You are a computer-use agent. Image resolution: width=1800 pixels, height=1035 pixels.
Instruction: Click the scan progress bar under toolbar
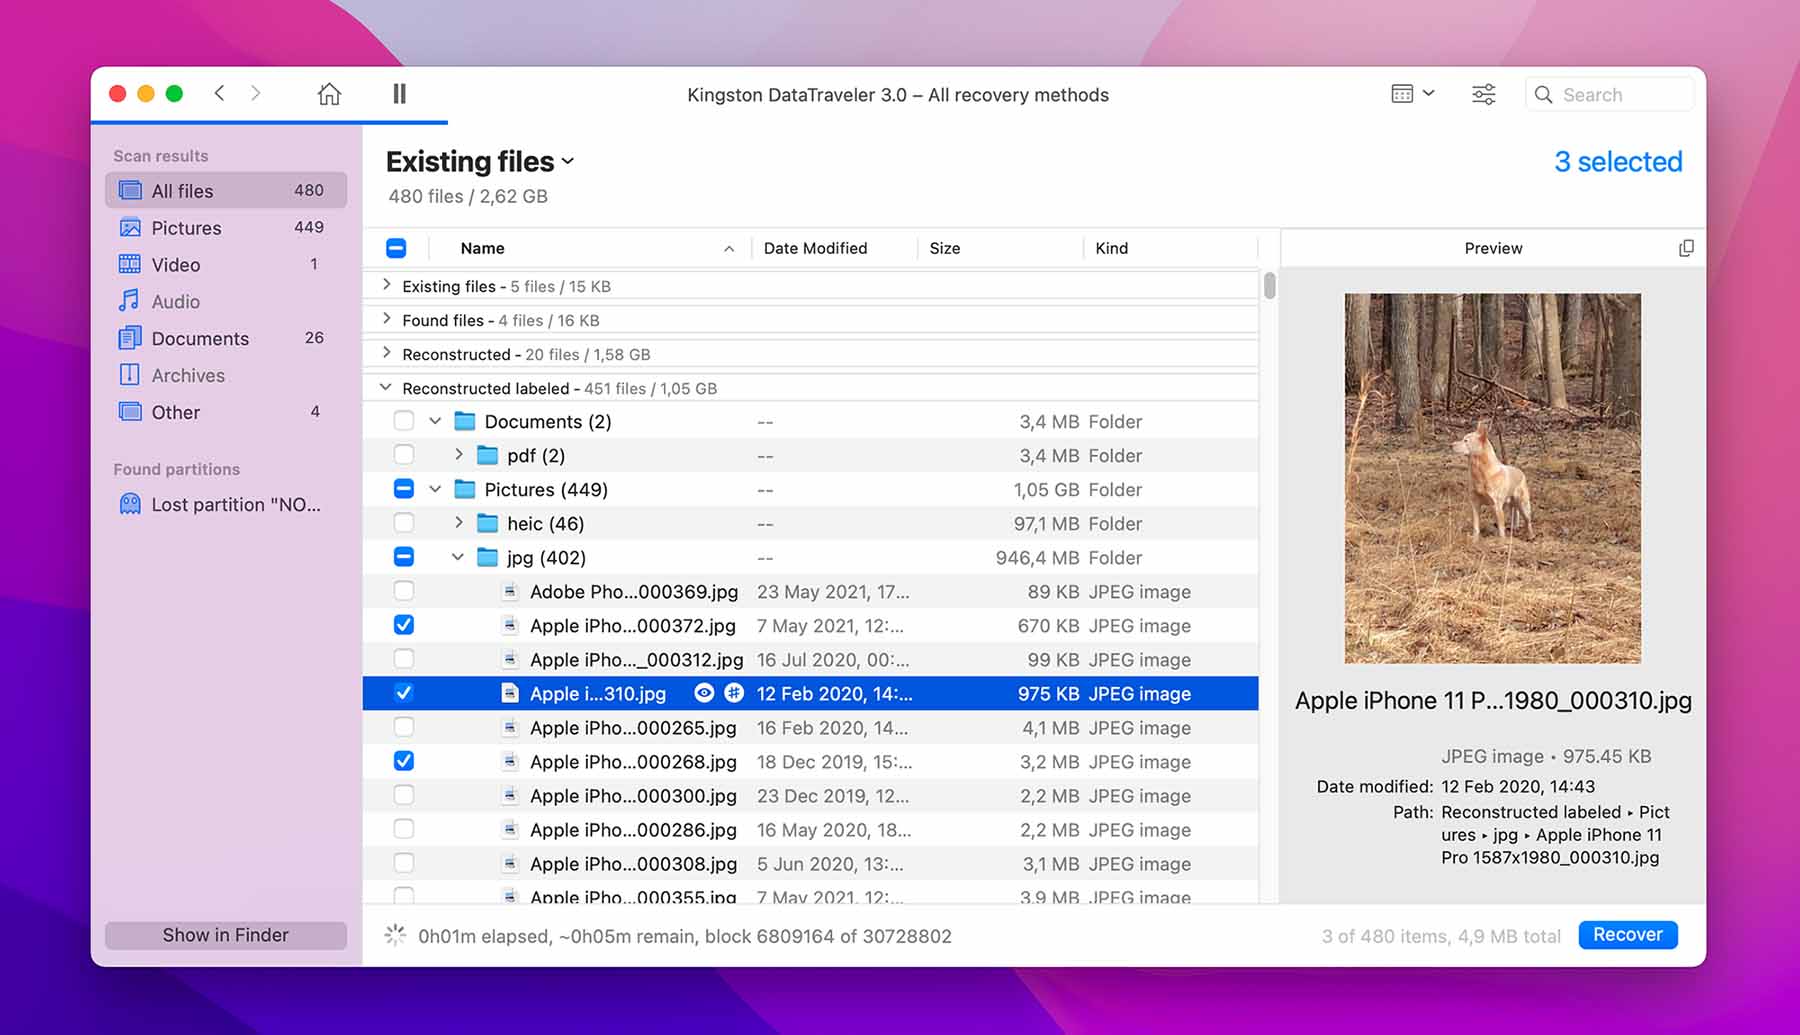pyautogui.click(x=269, y=122)
